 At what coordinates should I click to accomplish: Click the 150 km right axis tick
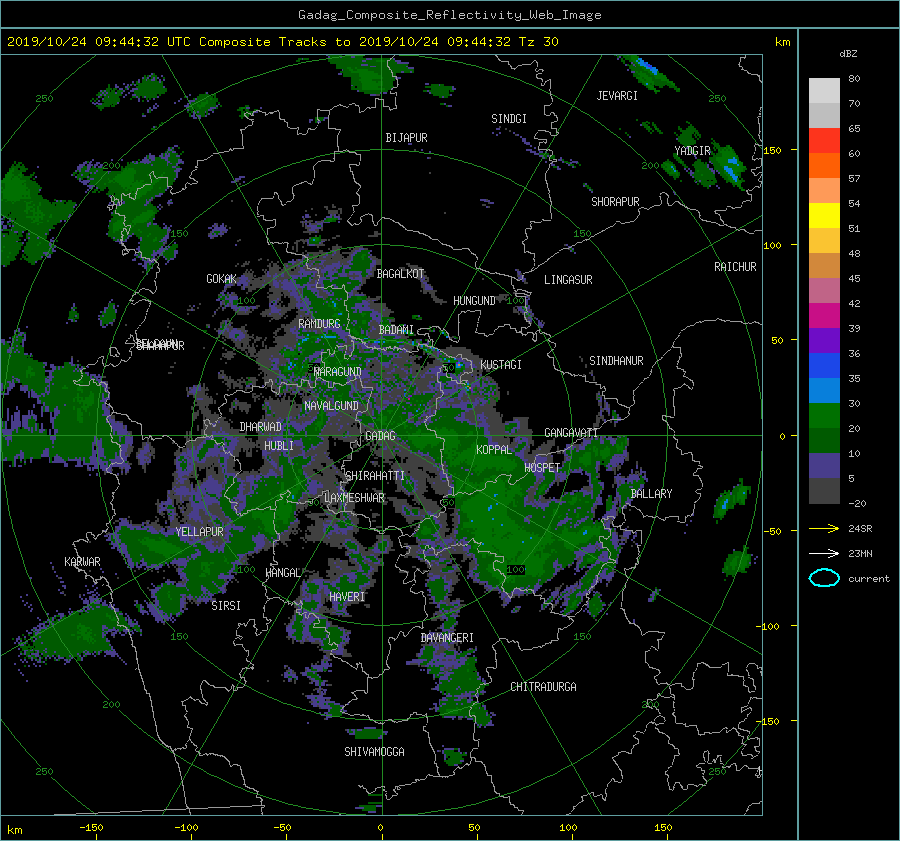[x=772, y=150]
